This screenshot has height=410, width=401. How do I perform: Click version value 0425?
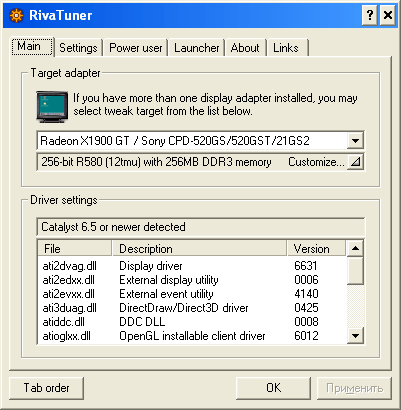306,308
